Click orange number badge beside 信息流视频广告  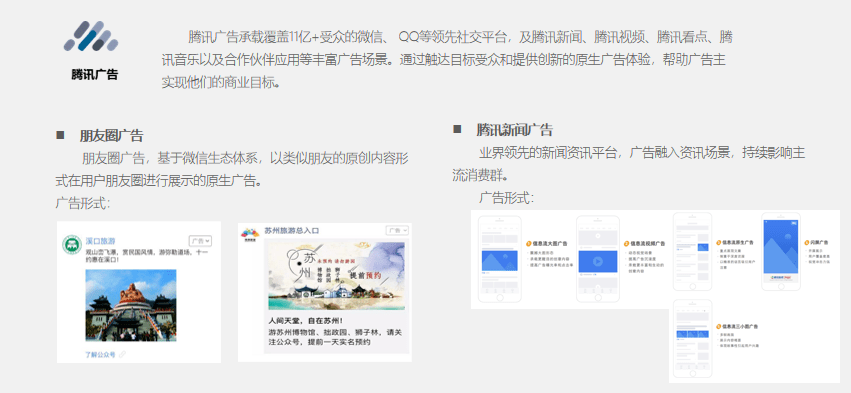[626, 244]
